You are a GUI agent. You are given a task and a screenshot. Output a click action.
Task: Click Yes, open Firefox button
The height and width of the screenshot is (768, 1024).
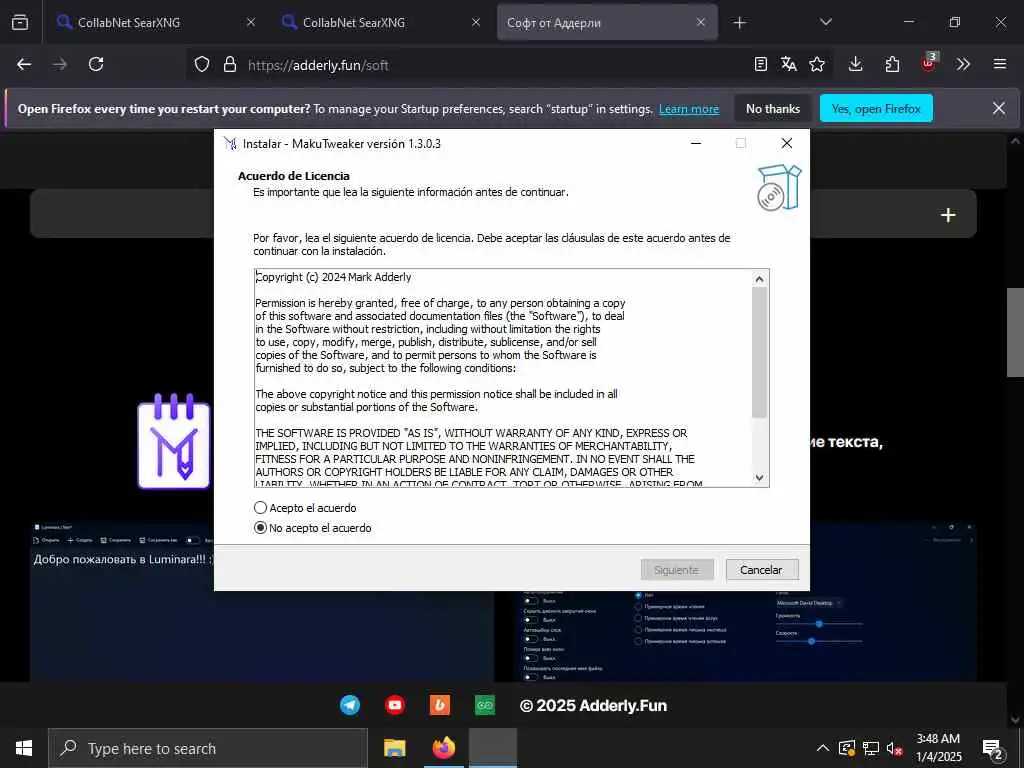[876, 108]
